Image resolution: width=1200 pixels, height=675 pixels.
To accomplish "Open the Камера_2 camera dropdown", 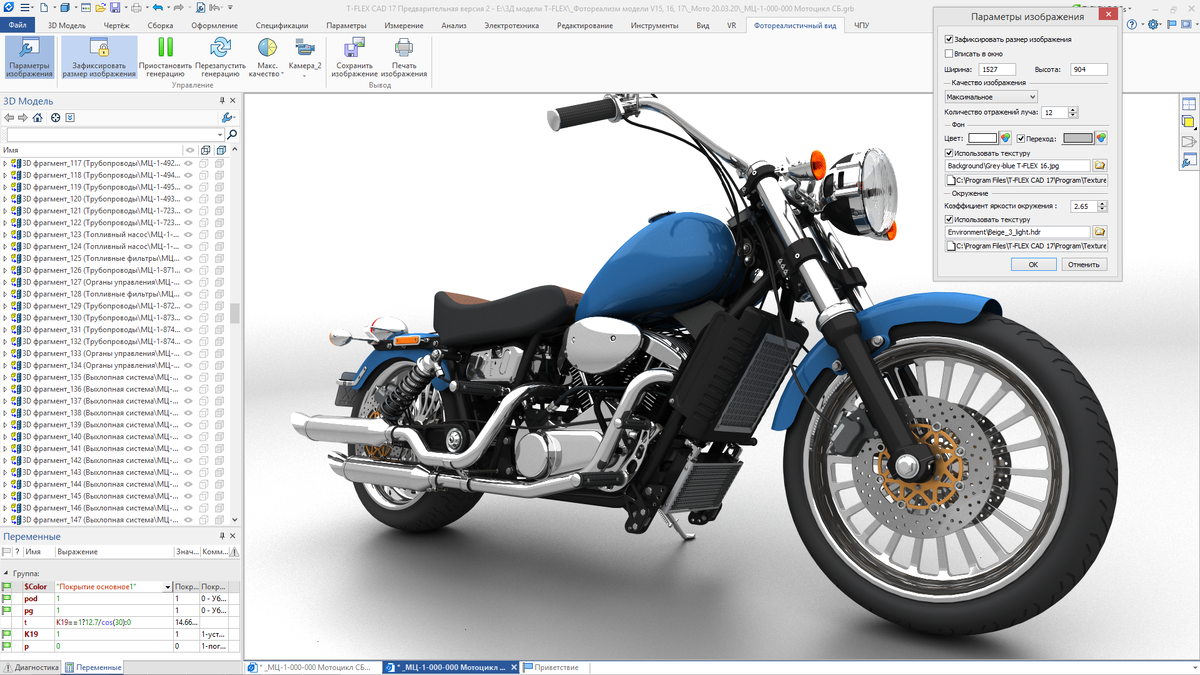I will [x=305, y=58].
